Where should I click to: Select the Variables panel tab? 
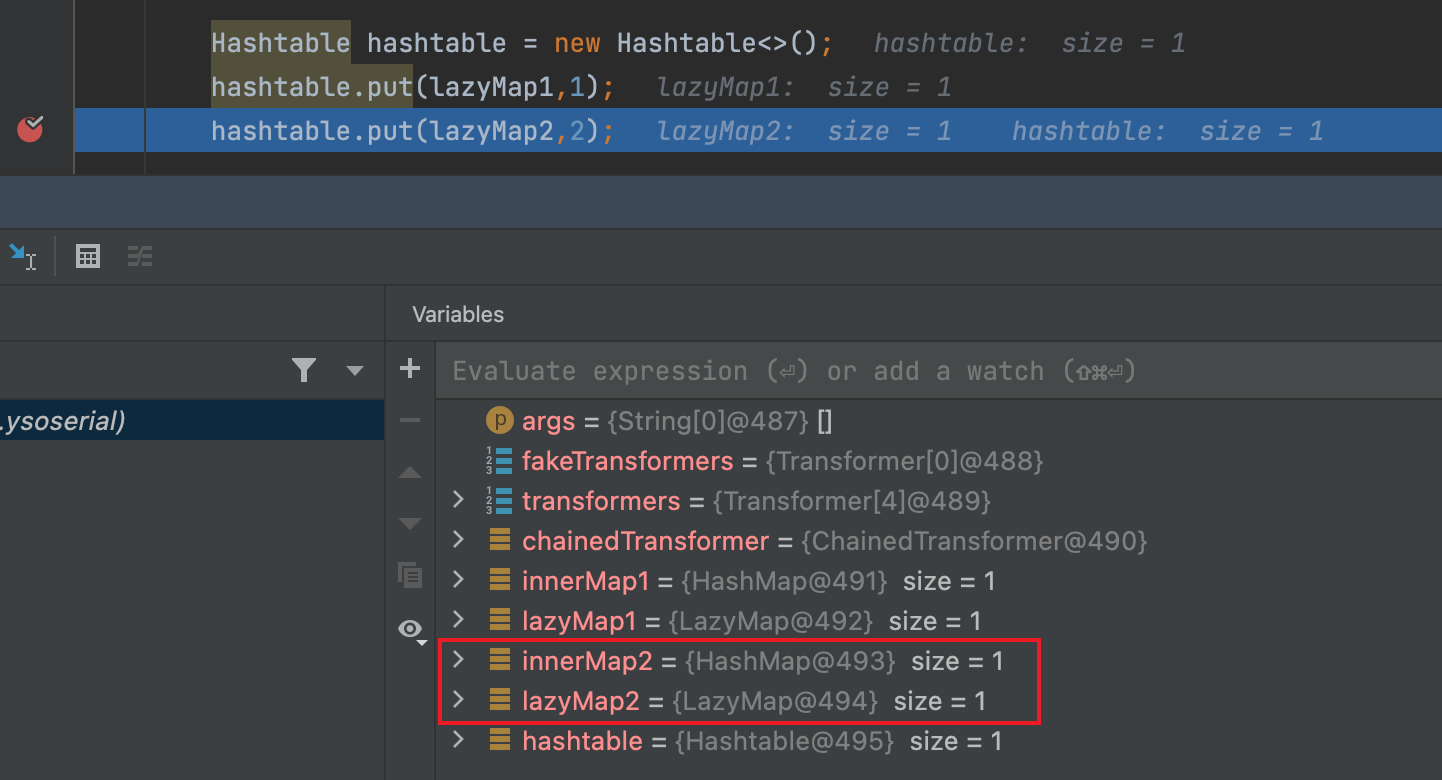click(x=458, y=314)
